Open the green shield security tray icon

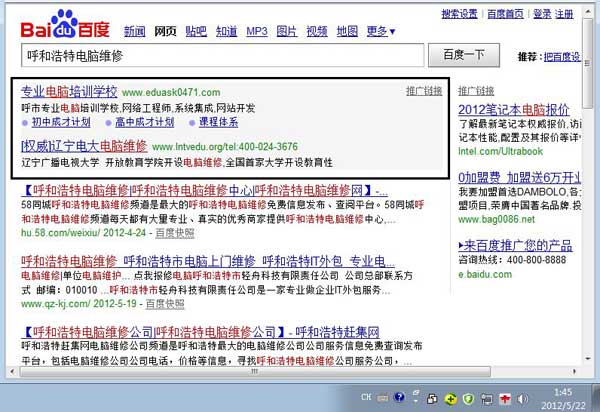pyautogui.click(x=468, y=399)
